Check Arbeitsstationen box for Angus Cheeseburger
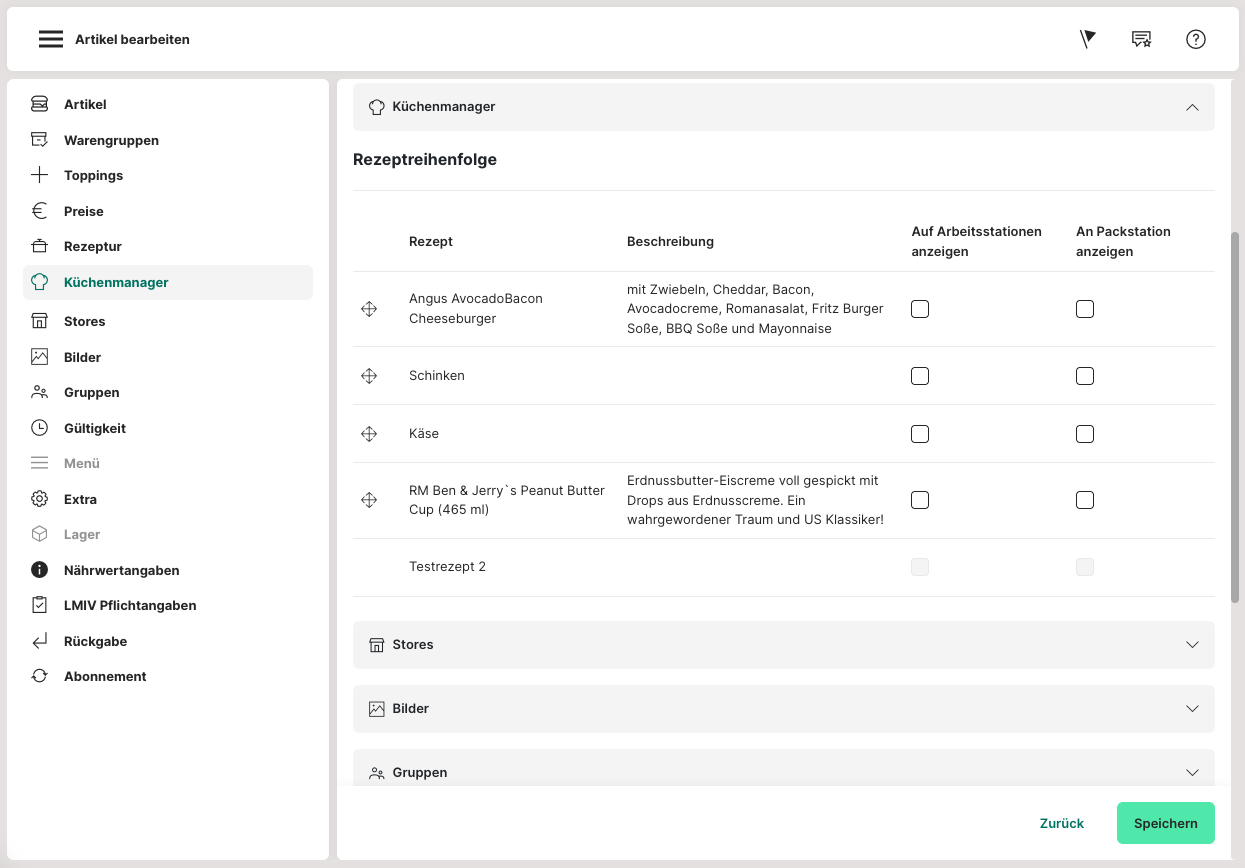Screen dimensions: 1245x868 (x=920, y=309)
